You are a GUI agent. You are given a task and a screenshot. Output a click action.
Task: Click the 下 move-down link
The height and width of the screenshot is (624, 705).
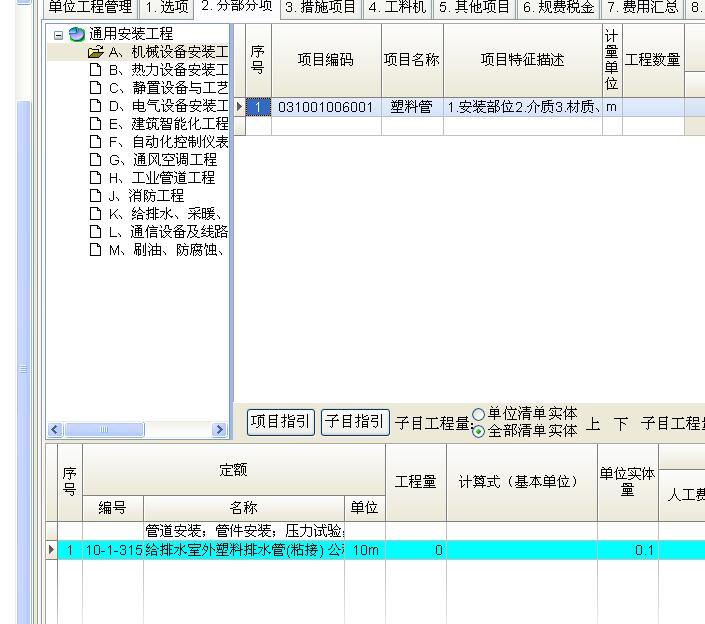[x=621, y=423]
